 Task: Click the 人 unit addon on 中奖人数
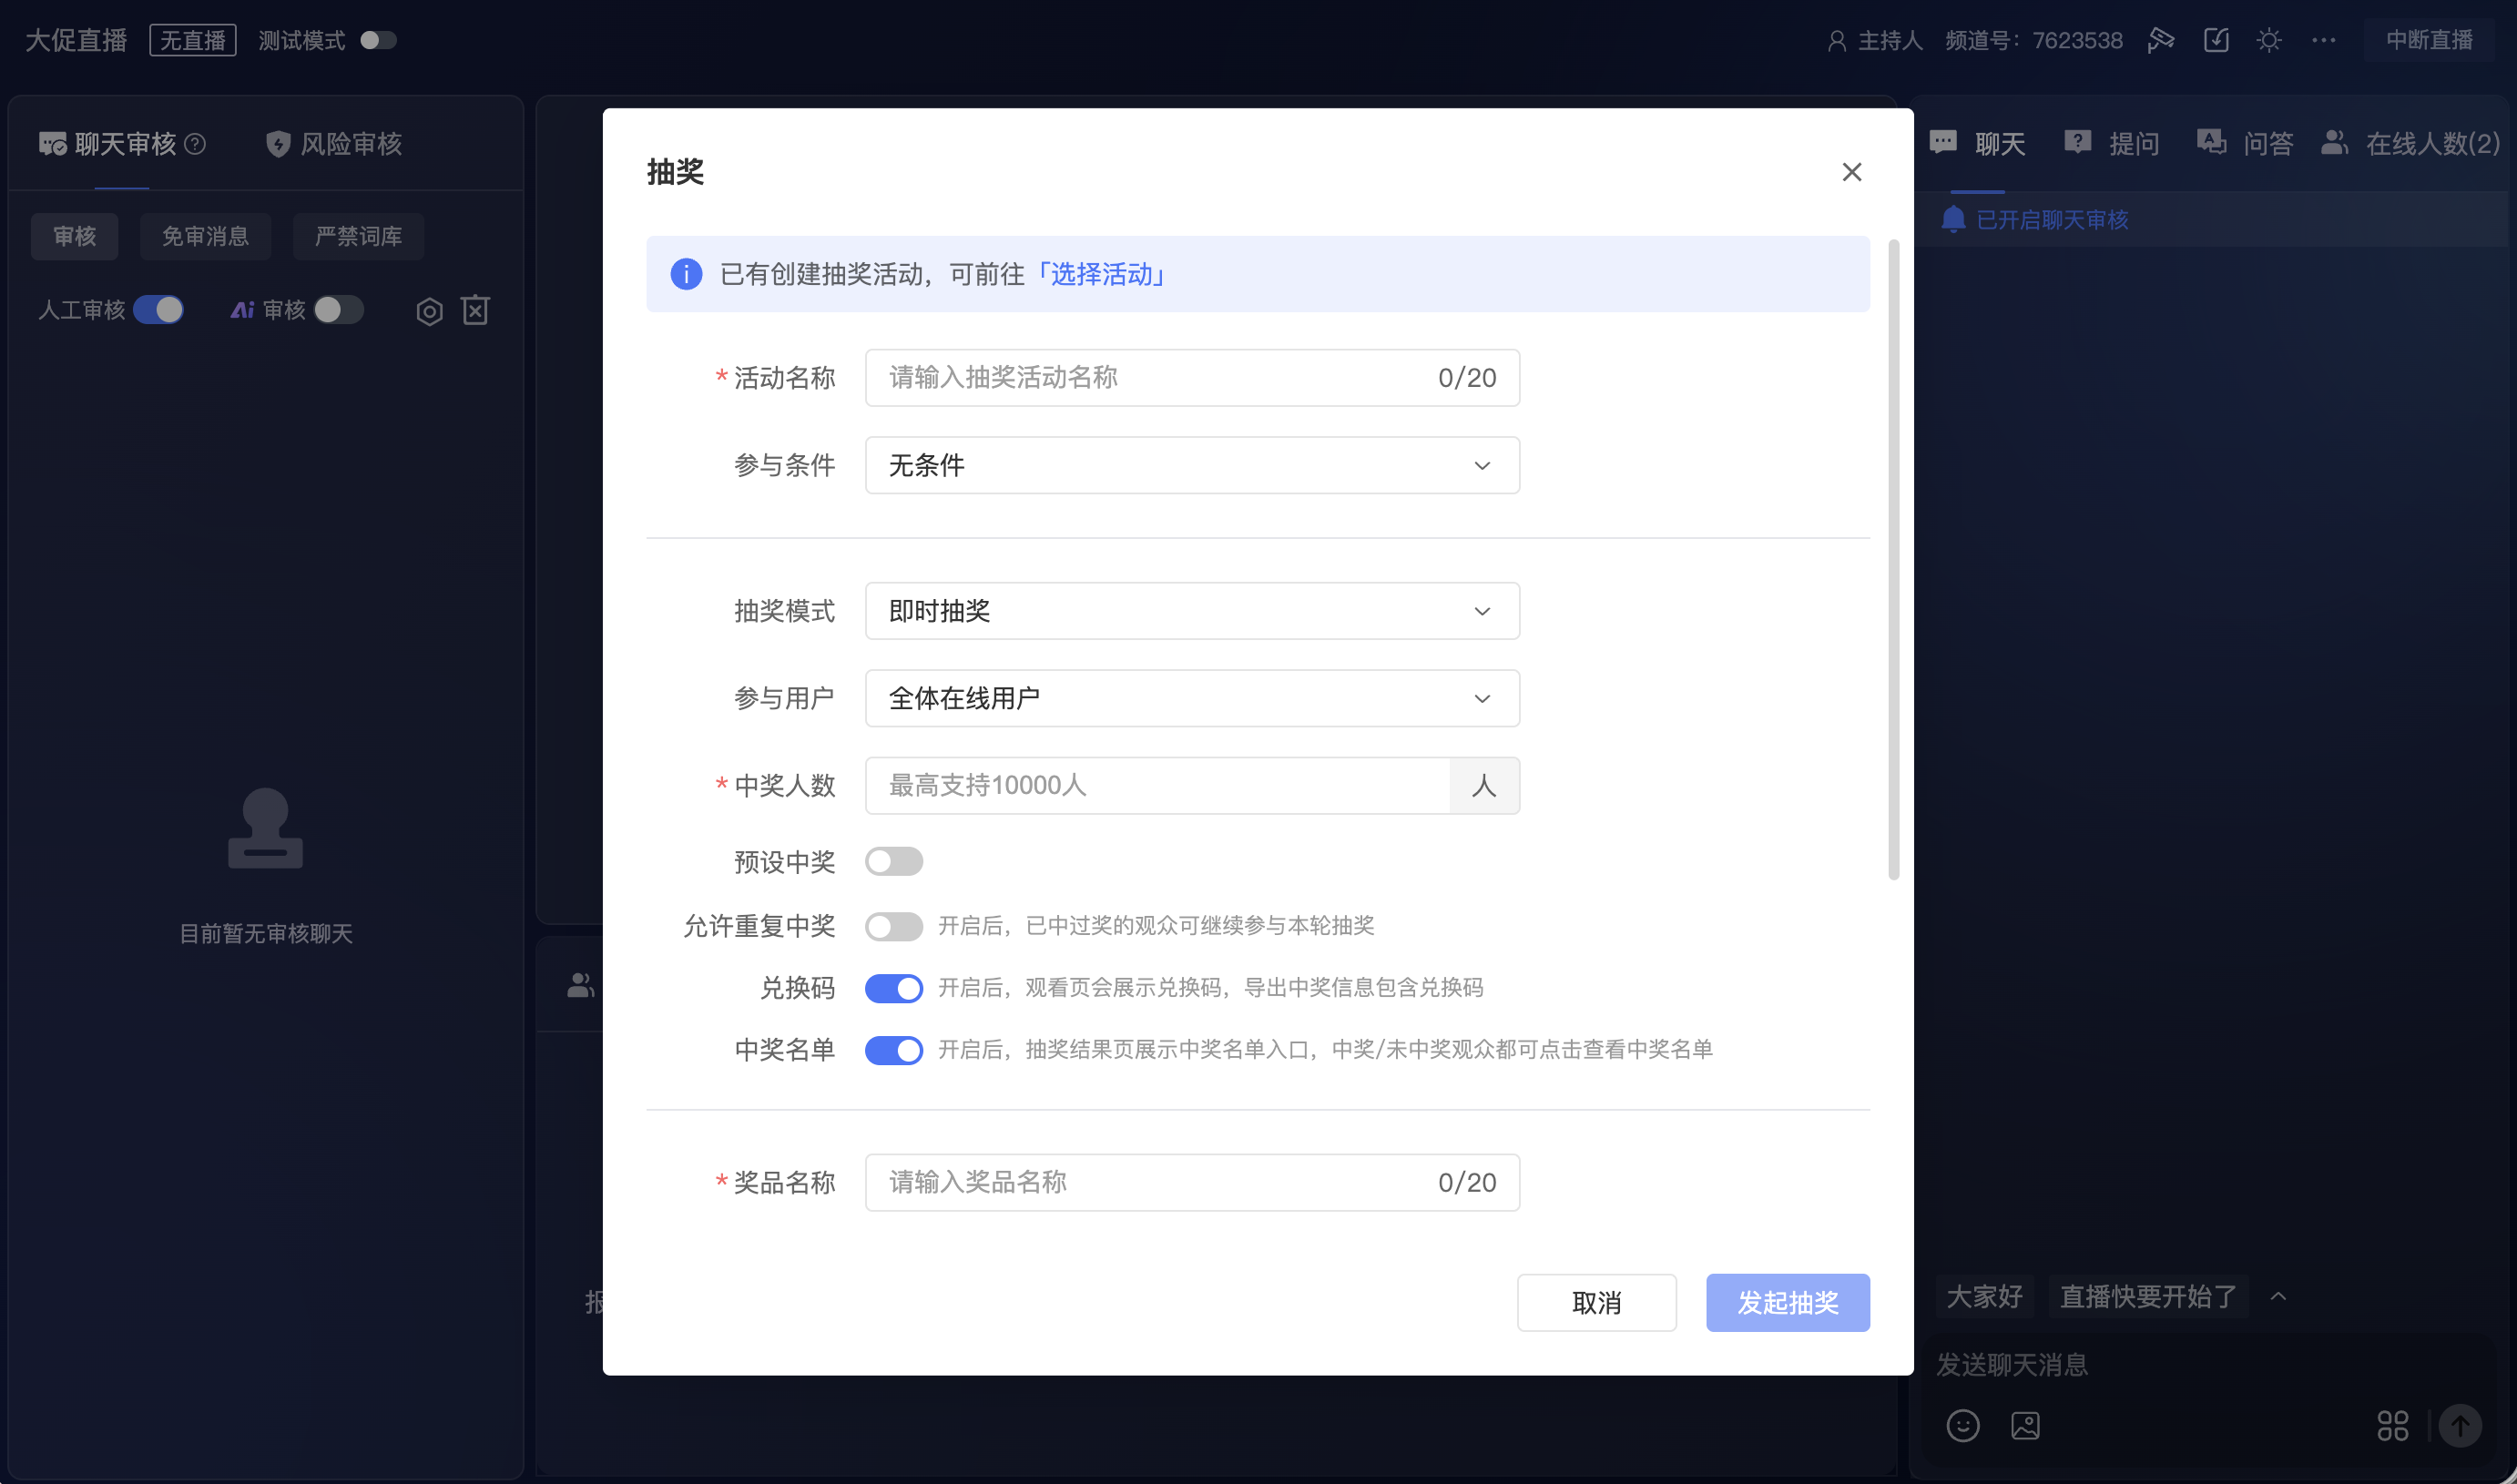point(1484,785)
